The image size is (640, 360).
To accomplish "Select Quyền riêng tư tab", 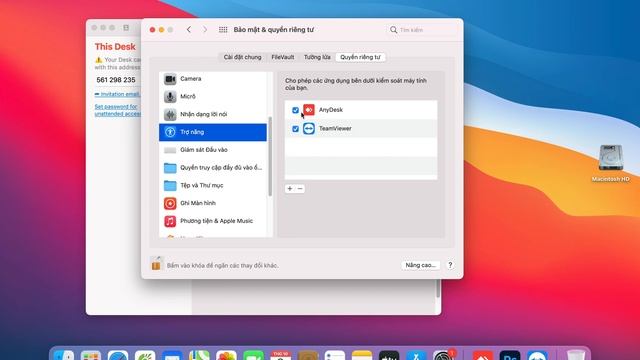I will 360,57.
